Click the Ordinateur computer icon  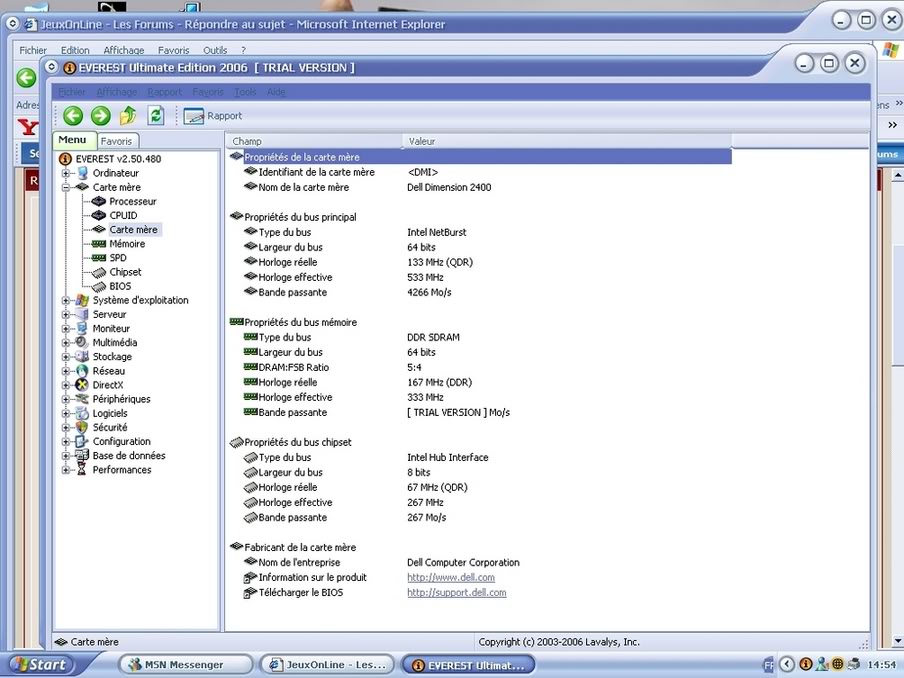pos(82,173)
